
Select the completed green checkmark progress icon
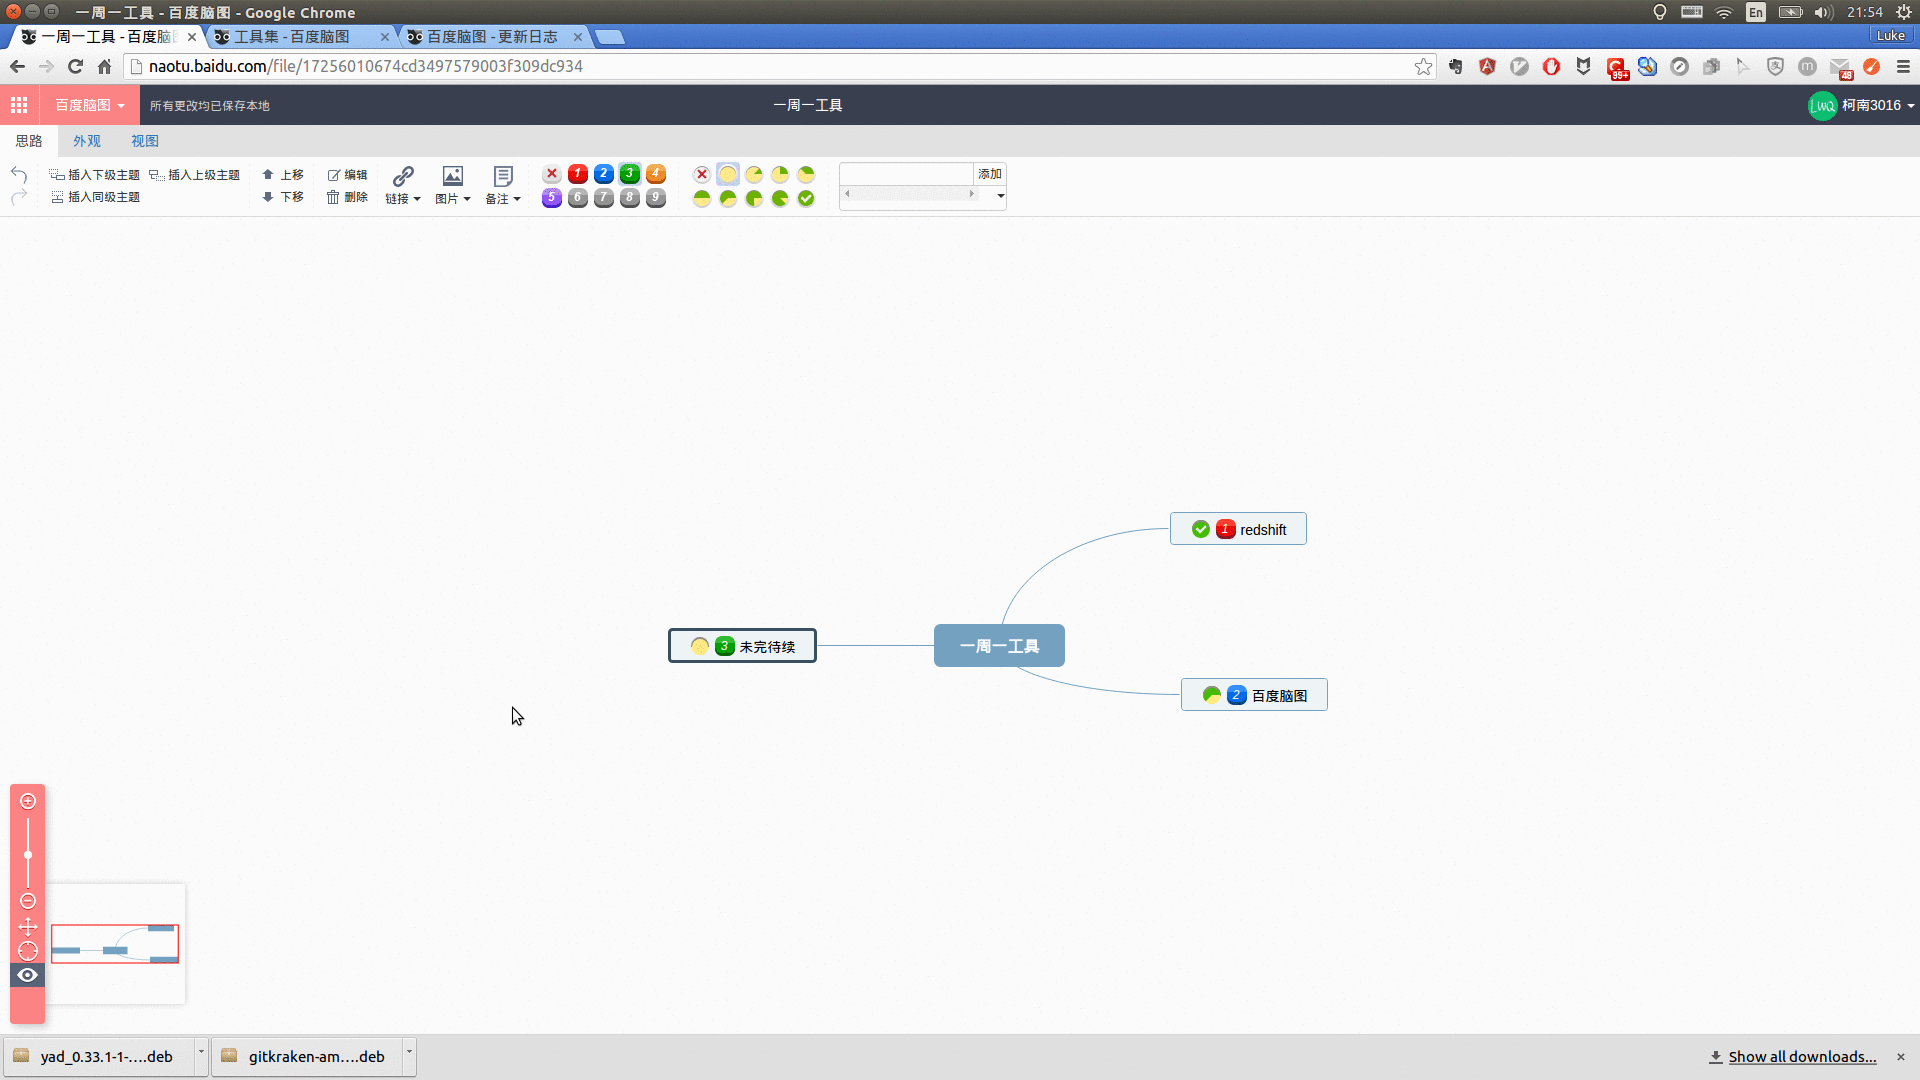click(806, 198)
